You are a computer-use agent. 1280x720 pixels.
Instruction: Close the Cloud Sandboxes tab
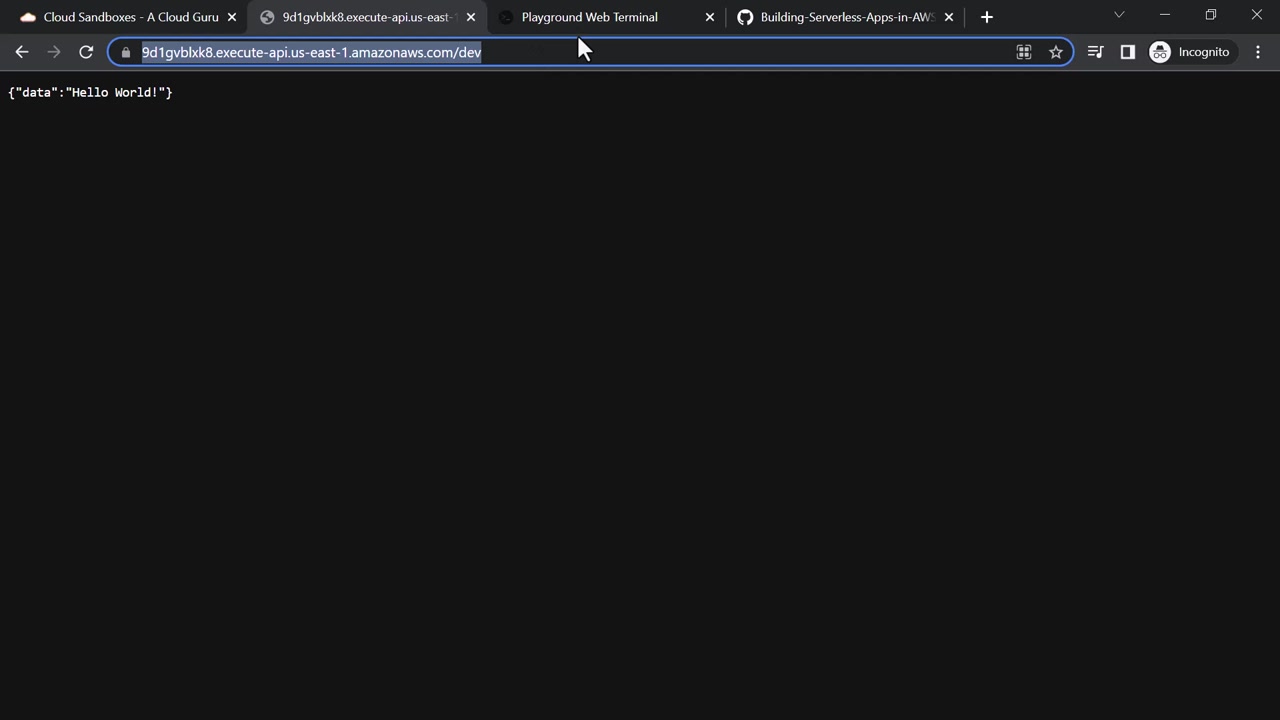click(232, 17)
